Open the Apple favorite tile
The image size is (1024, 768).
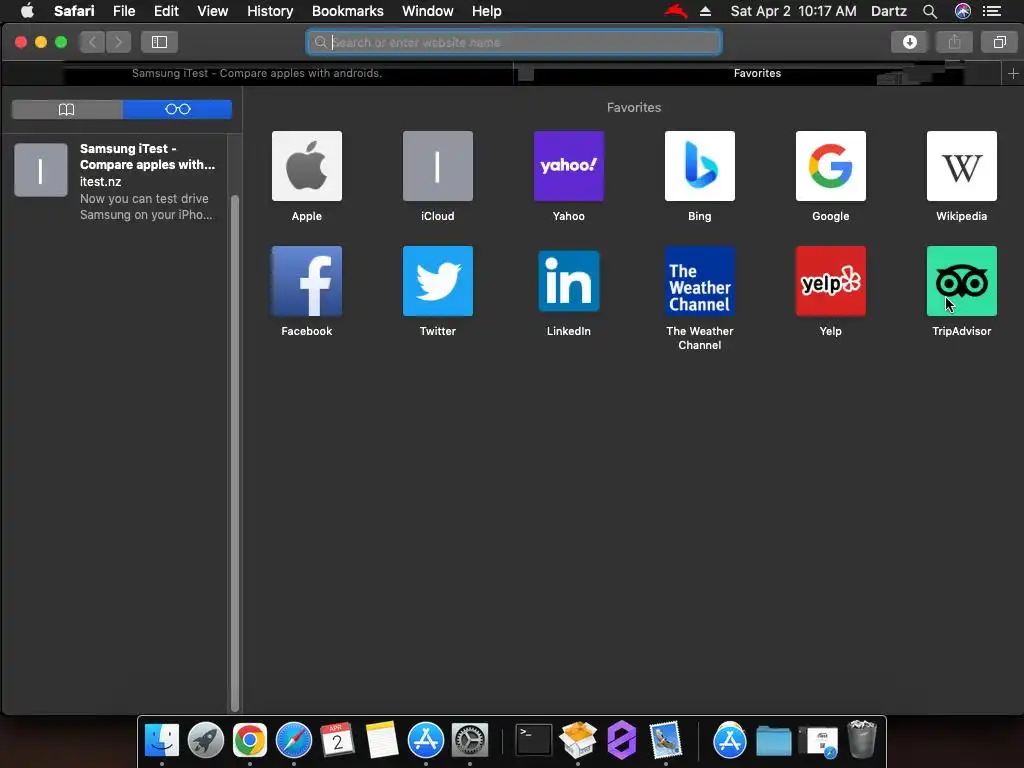tap(306, 166)
